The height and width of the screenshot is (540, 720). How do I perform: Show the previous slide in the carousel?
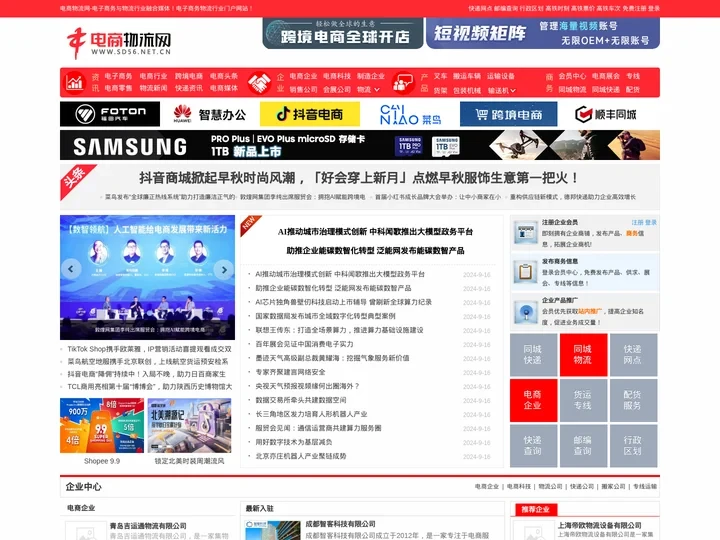pyautogui.click(x=71, y=269)
